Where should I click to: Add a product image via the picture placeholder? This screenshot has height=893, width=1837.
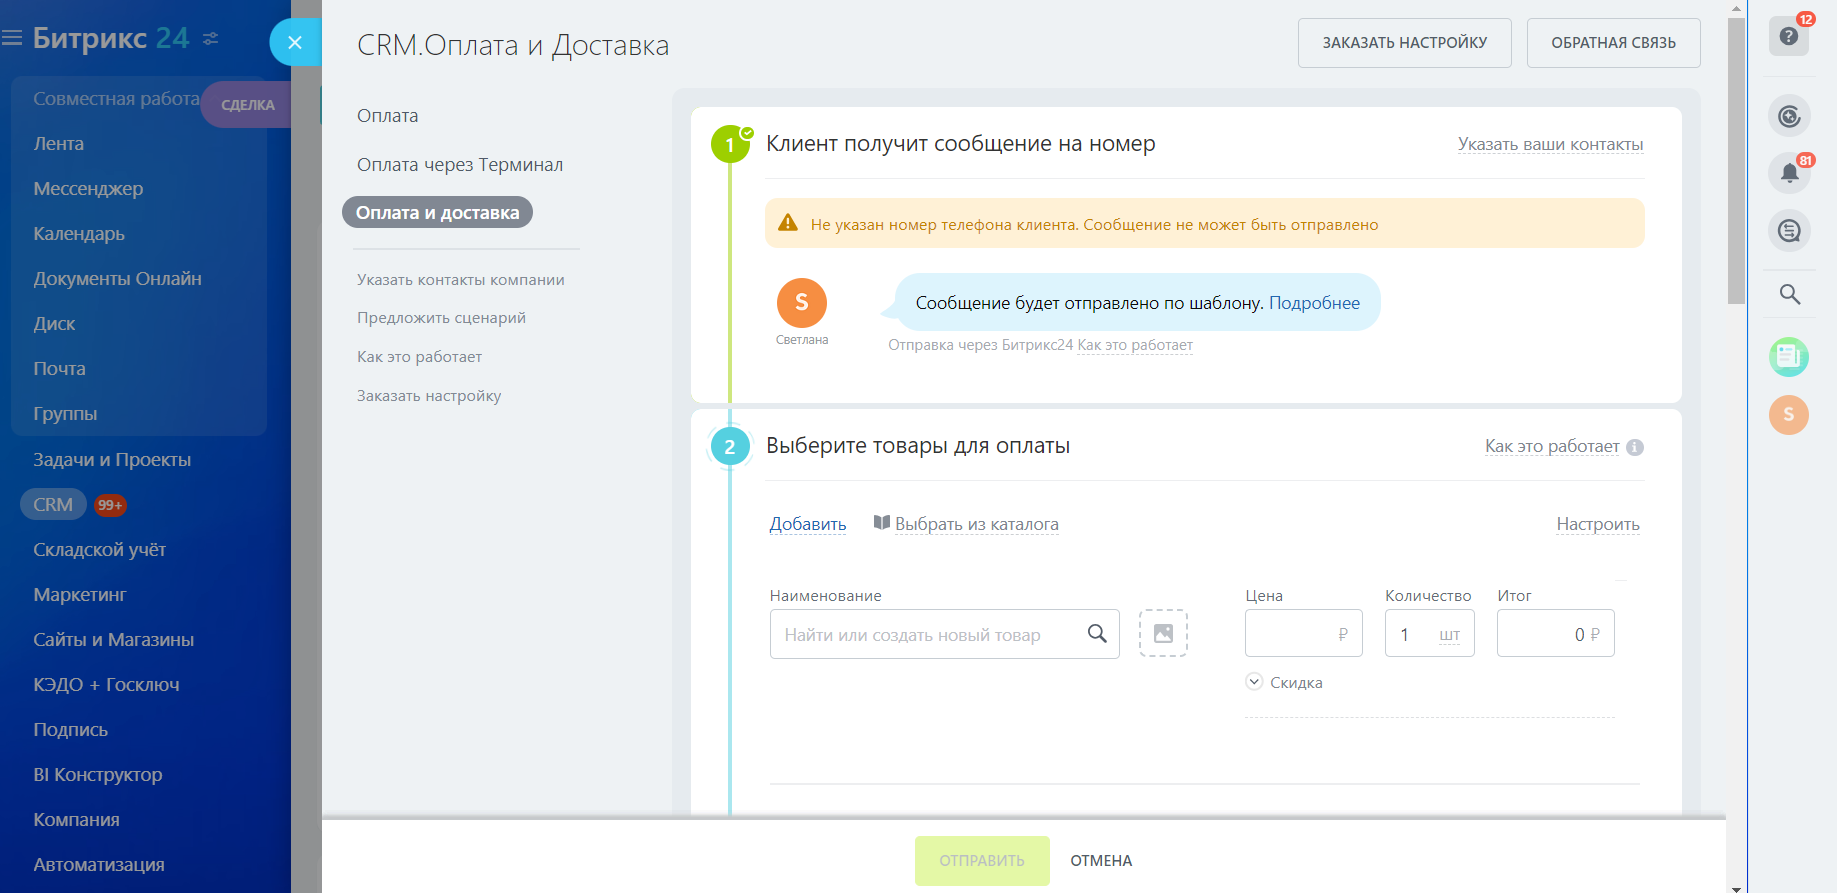click(x=1163, y=633)
